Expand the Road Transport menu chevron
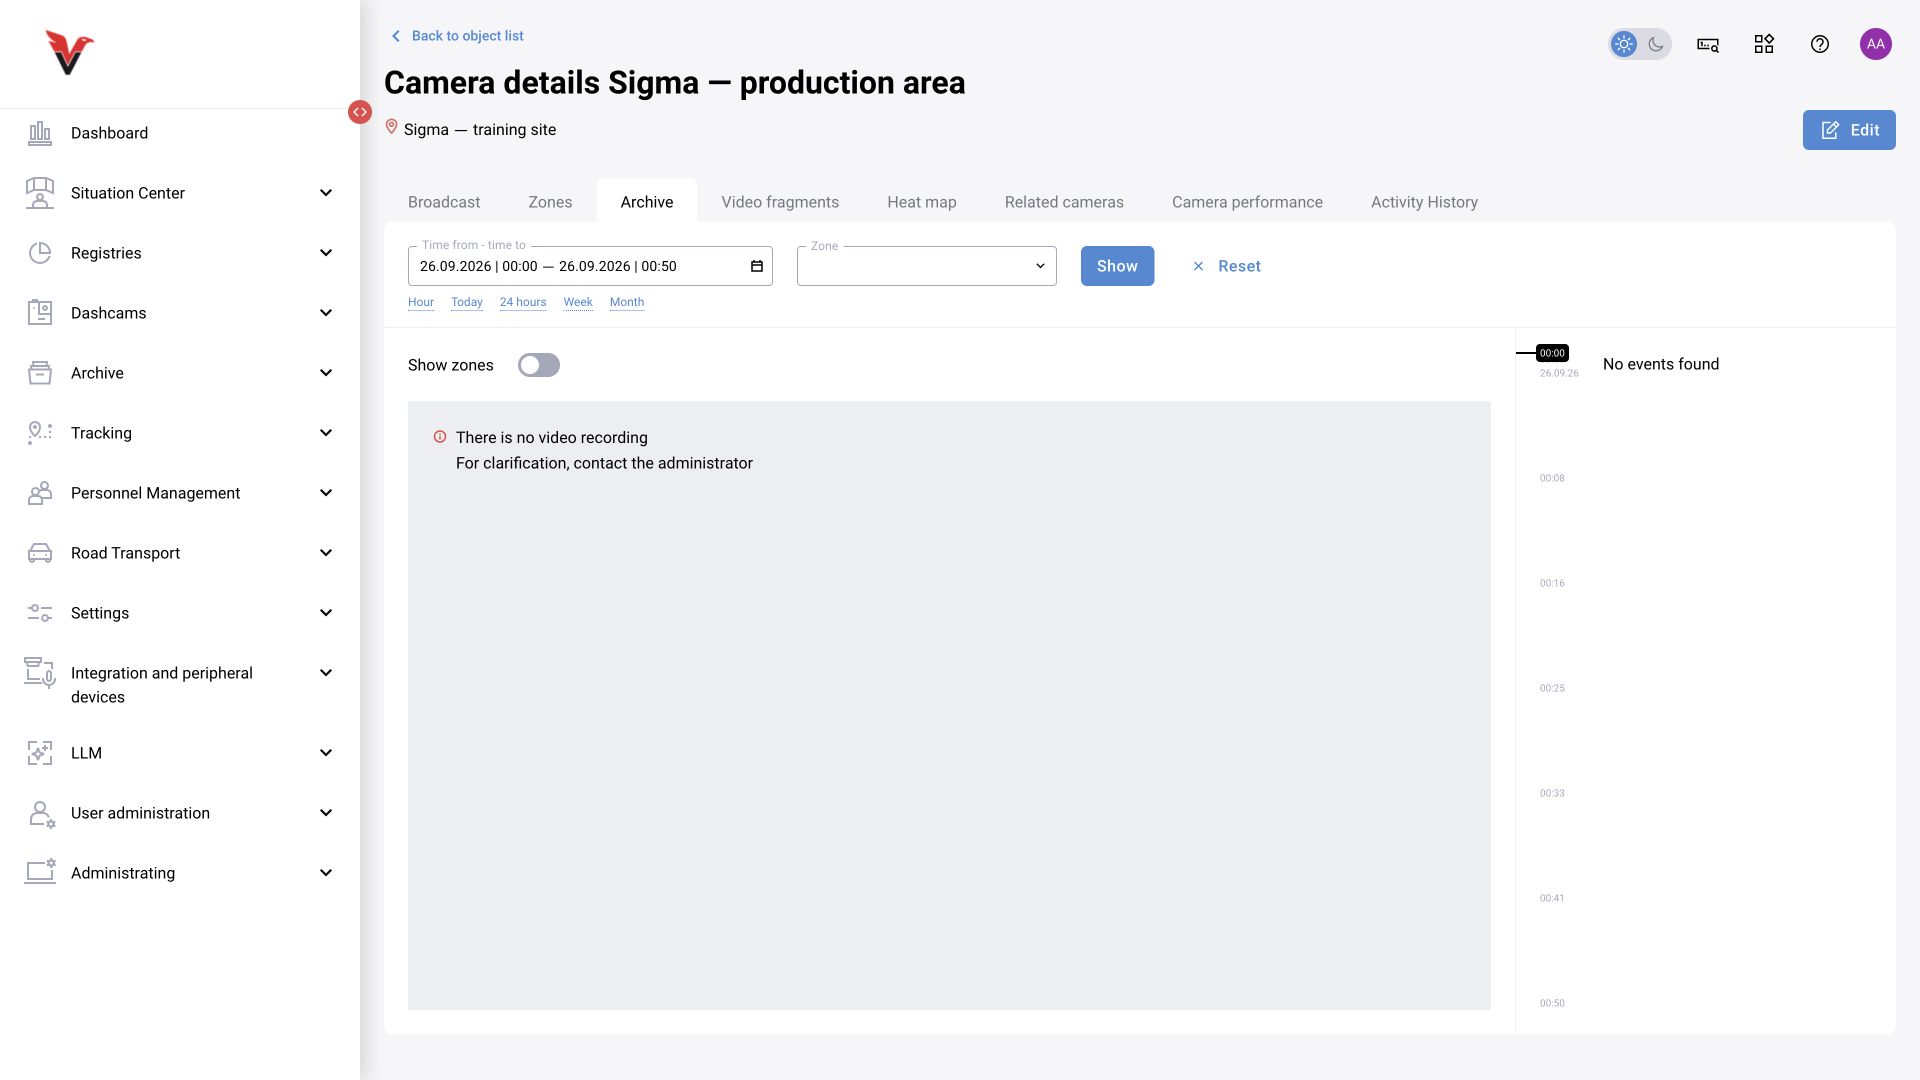Image resolution: width=1920 pixels, height=1080 pixels. click(x=326, y=553)
